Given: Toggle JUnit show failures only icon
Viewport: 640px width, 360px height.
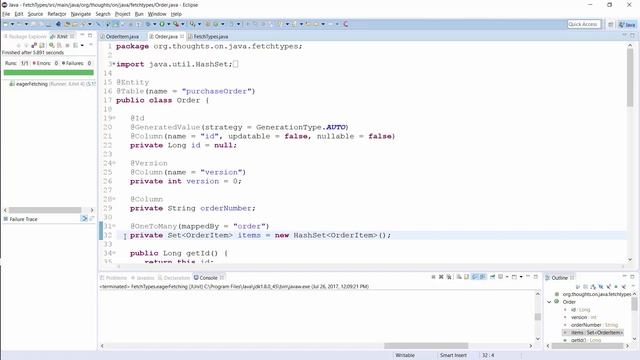Looking at the screenshot, I should click(x=34, y=45).
